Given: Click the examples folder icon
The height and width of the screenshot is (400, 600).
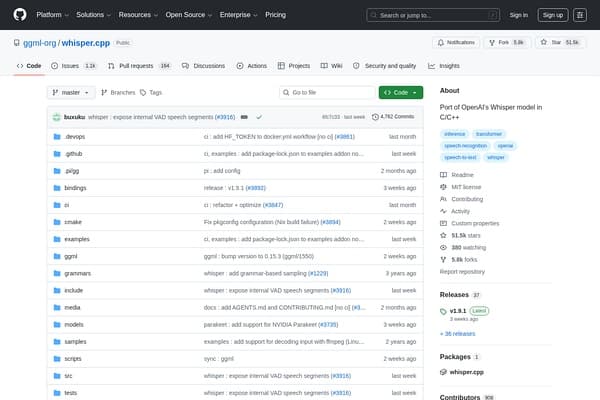Looking at the screenshot, I should 57,239.
